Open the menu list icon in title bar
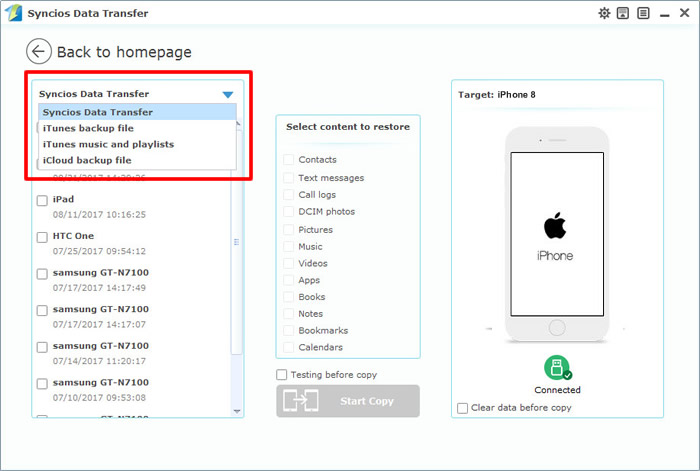The image size is (700, 471). point(643,13)
